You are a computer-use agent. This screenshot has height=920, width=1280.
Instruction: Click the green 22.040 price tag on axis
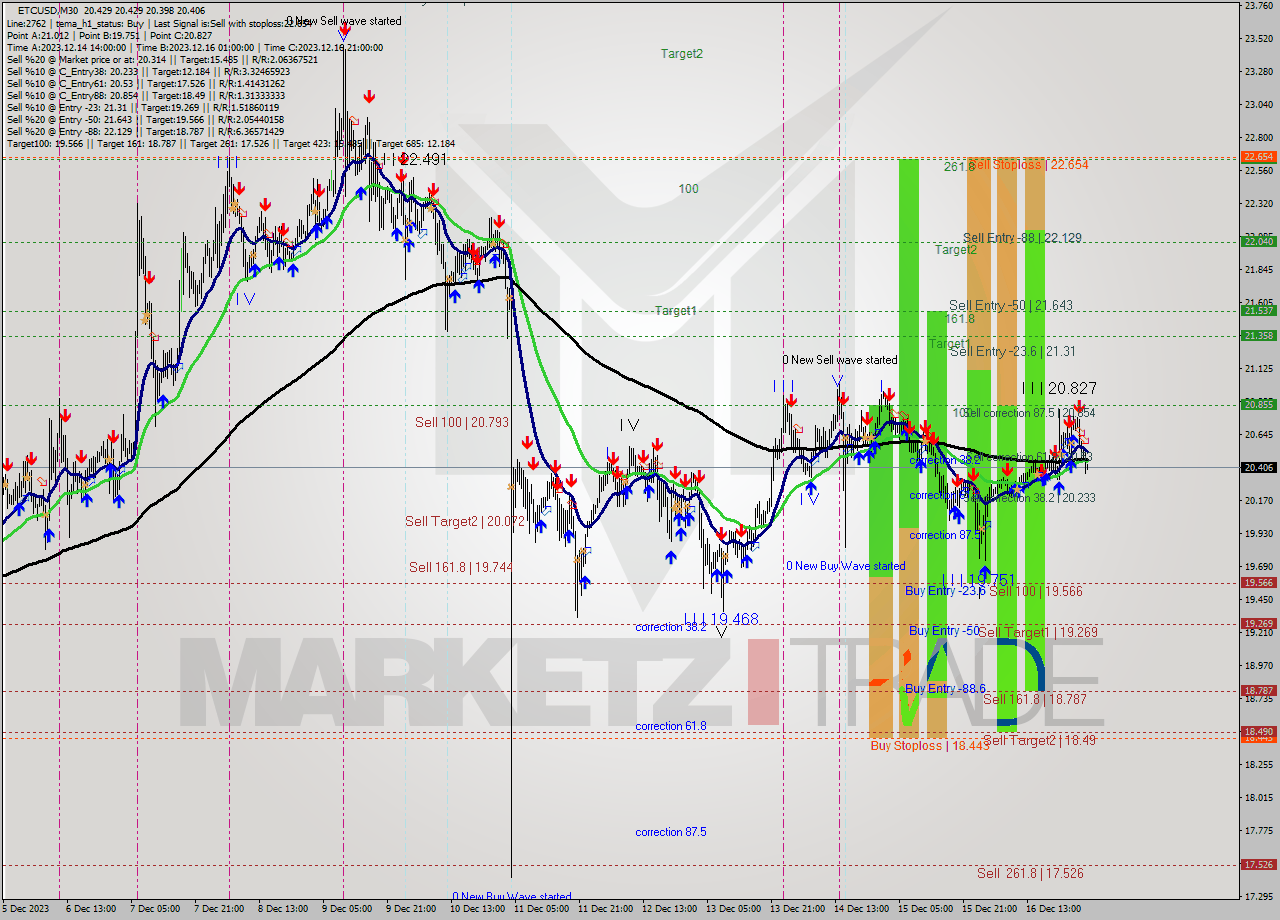(x=1258, y=241)
